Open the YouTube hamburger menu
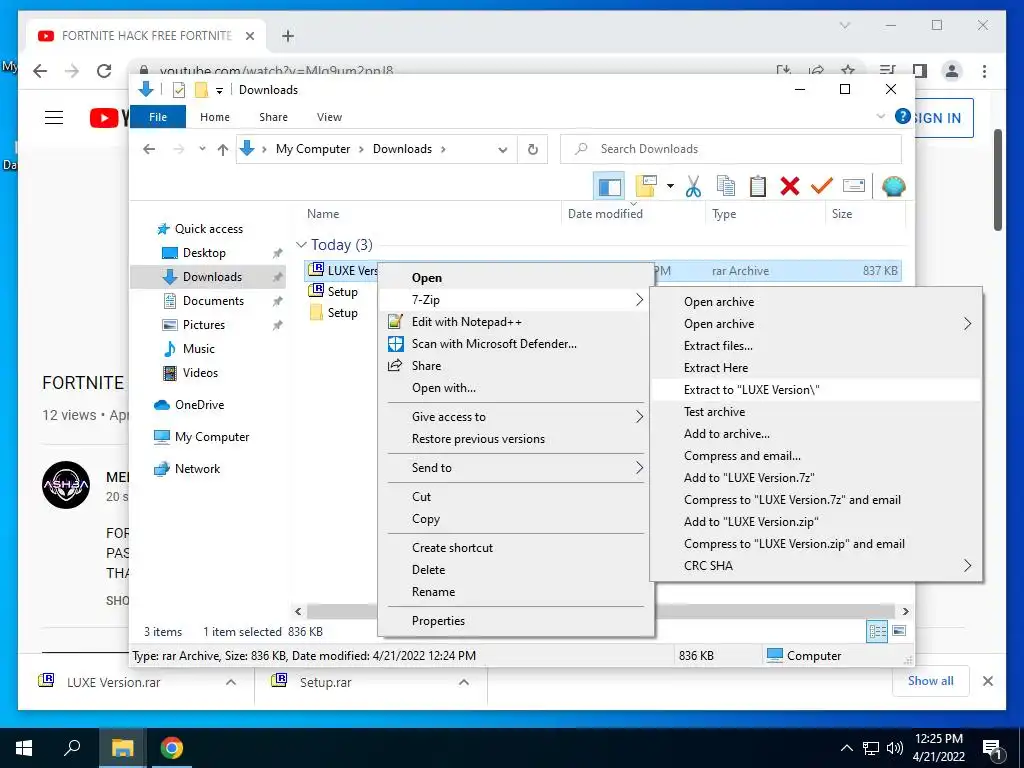Image resolution: width=1024 pixels, height=768 pixels. 54,118
